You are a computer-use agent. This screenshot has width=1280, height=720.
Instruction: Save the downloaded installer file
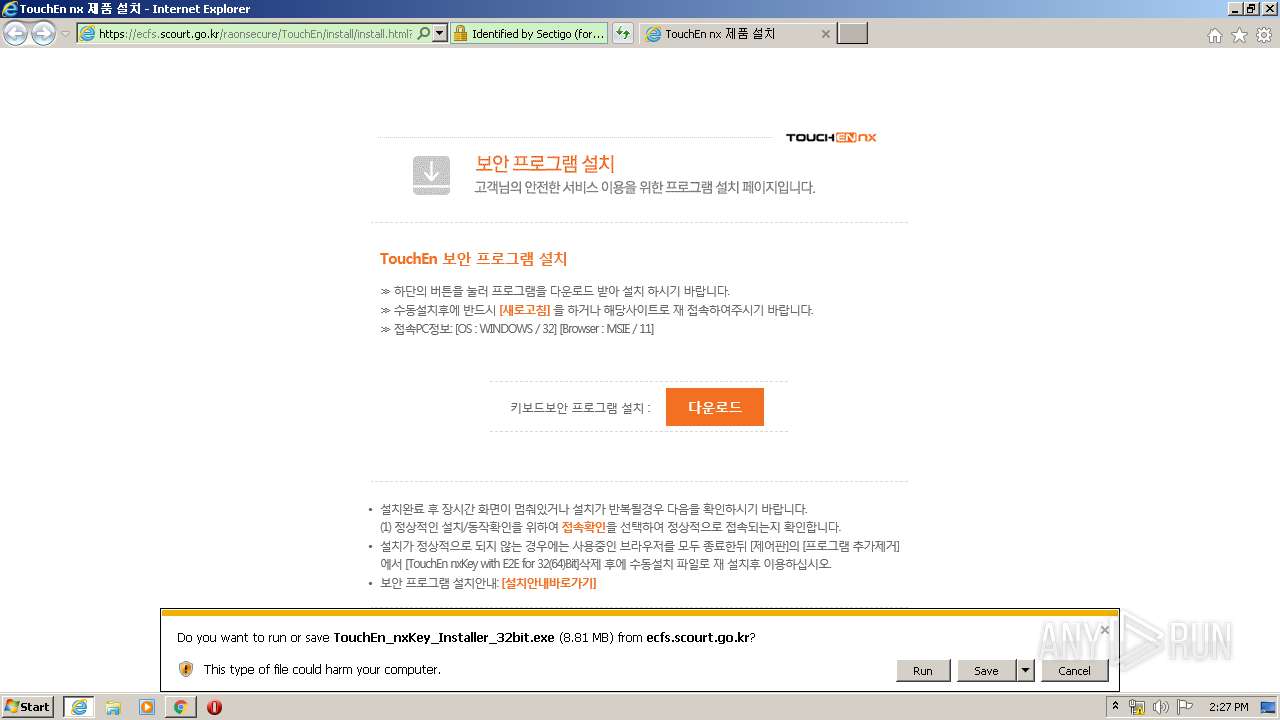pos(986,671)
